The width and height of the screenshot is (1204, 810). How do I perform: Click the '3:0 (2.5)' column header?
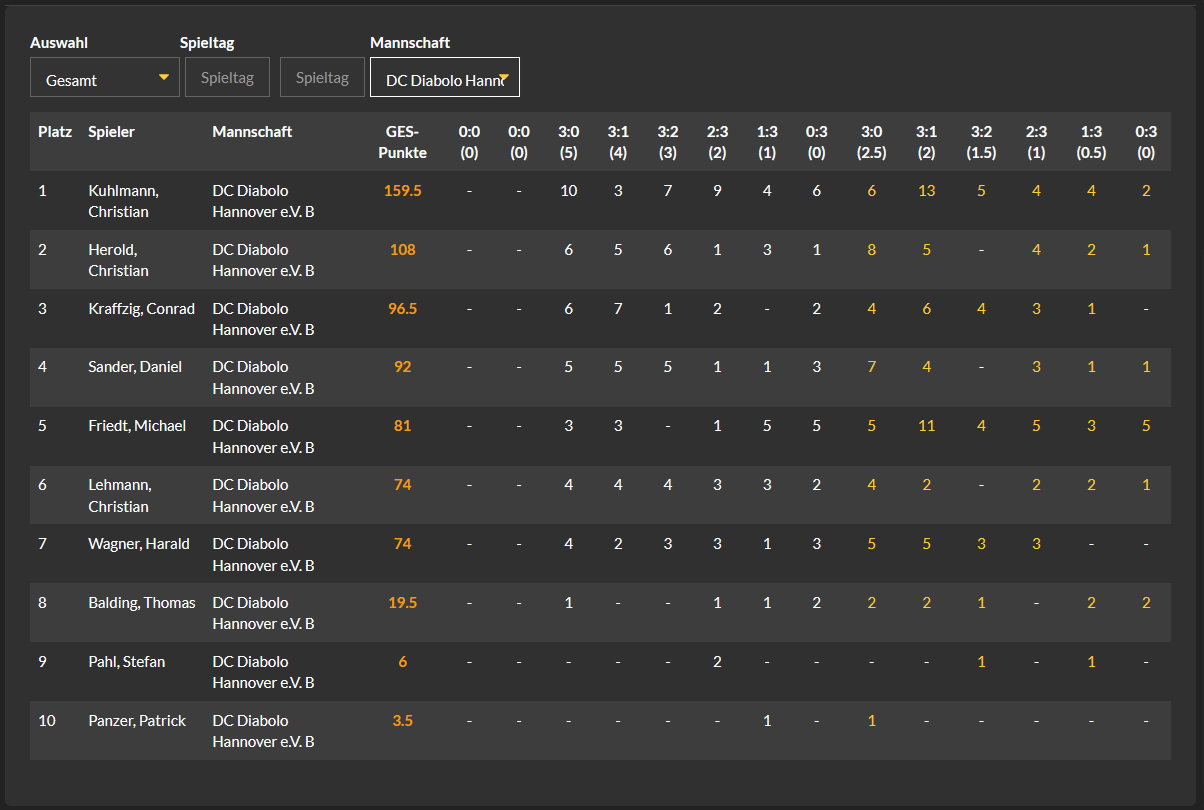(x=872, y=142)
